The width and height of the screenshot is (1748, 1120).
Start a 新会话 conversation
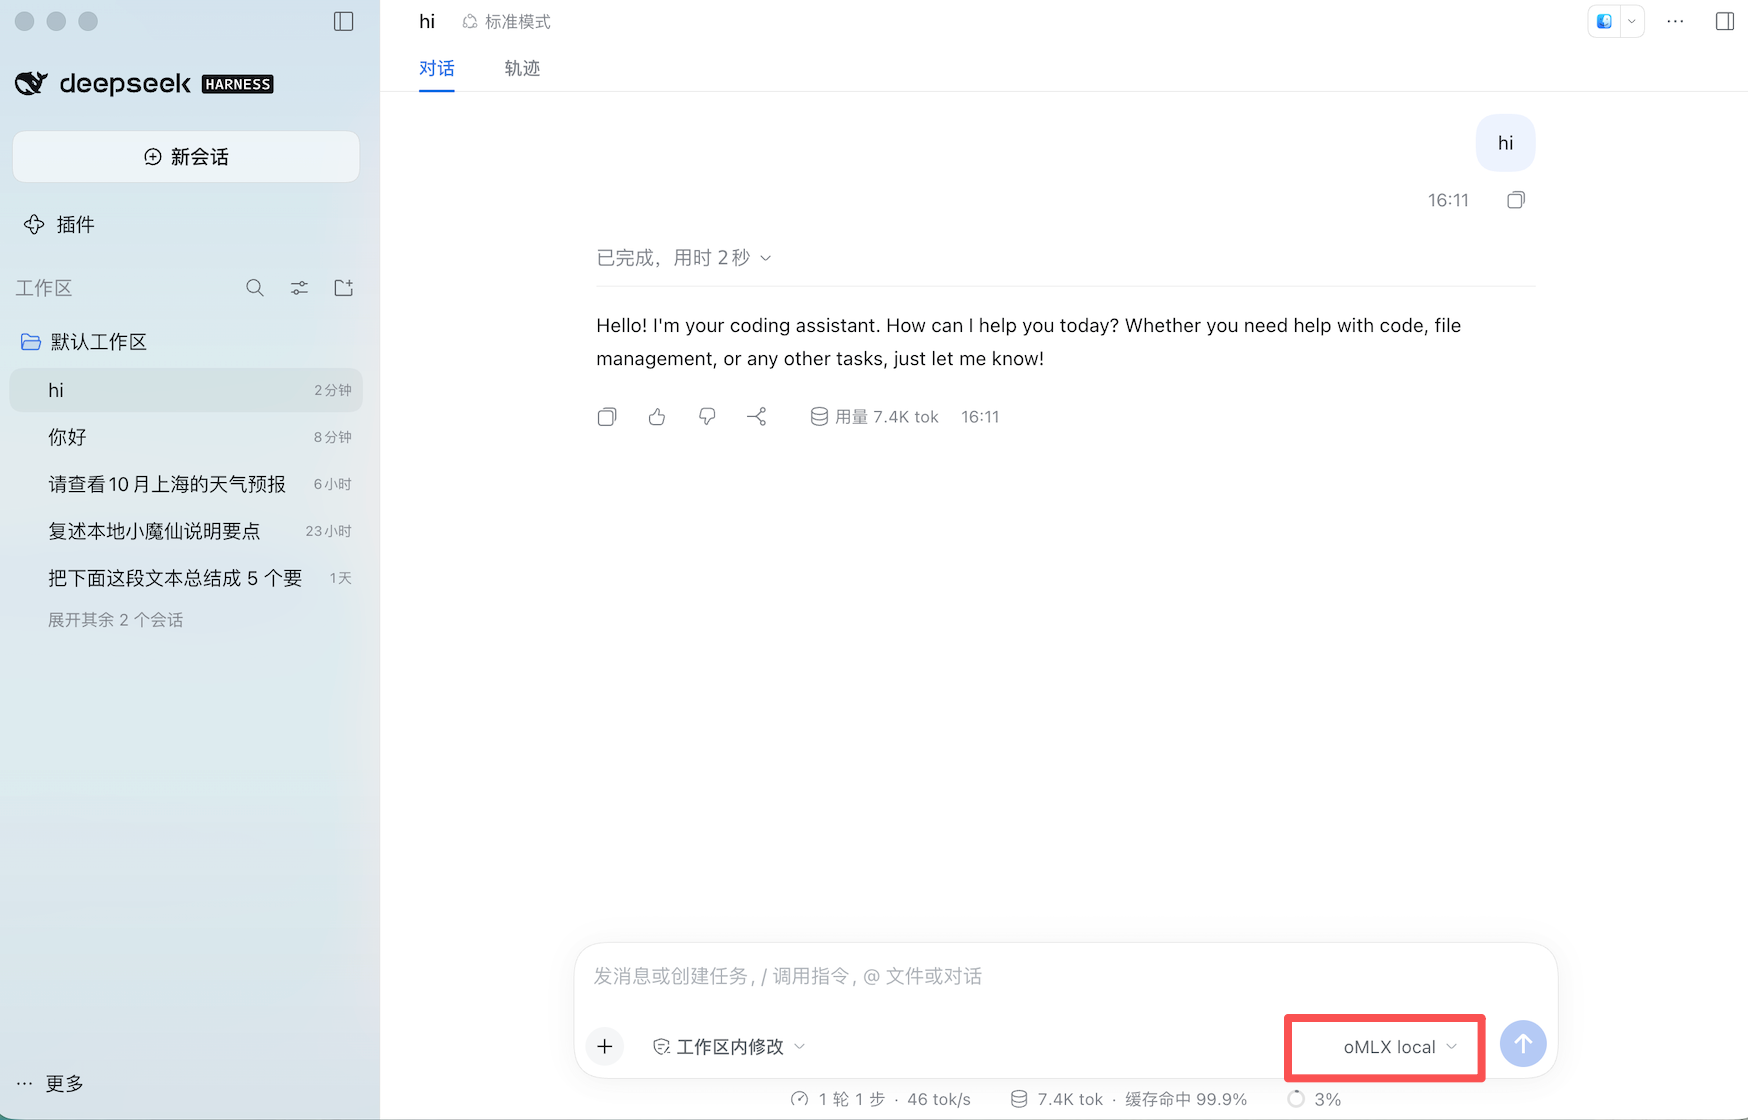[186, 157]
